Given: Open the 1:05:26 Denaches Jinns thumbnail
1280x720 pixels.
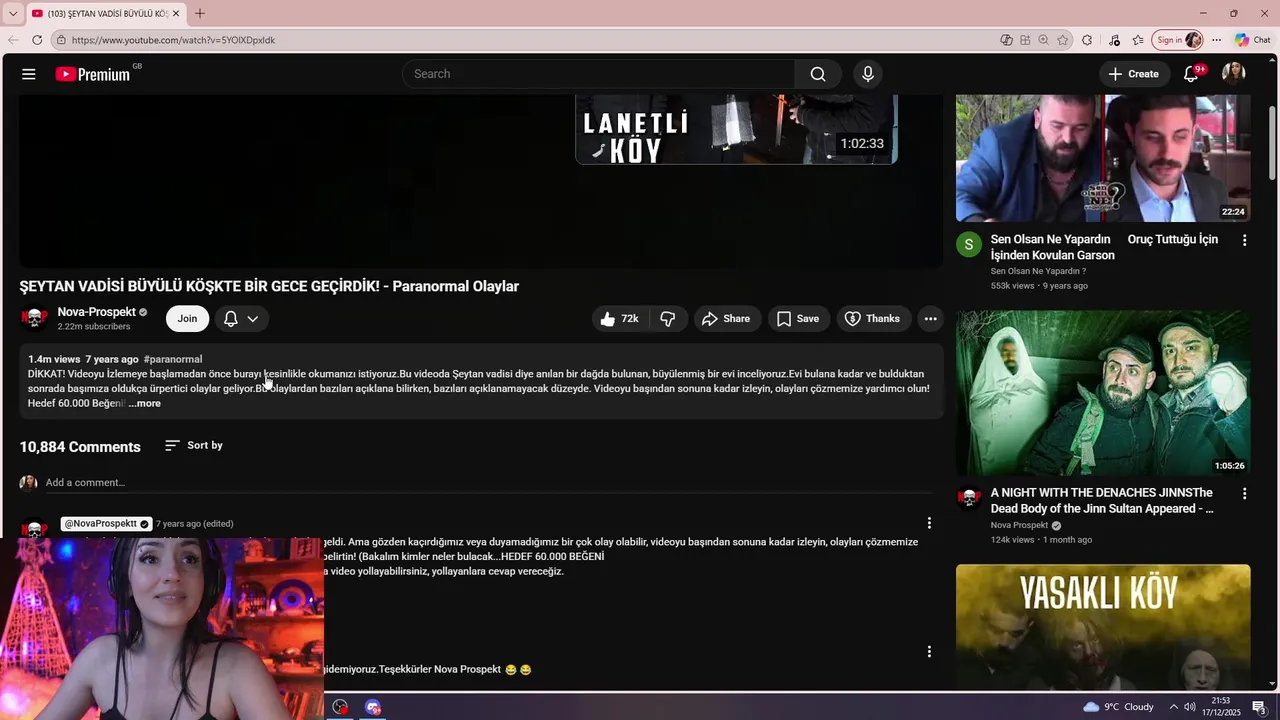Looking at the screenshot, I should point(1103,393).
